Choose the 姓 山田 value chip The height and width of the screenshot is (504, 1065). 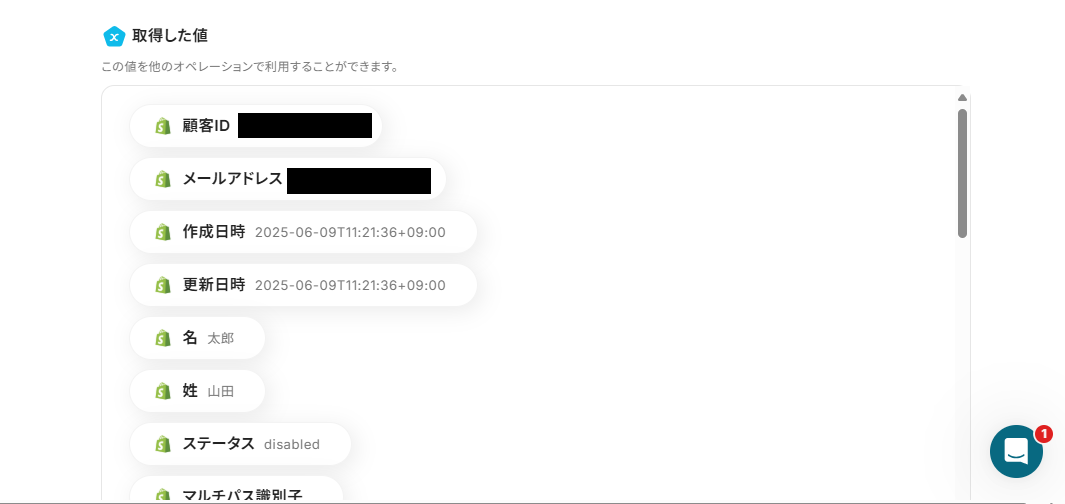(197, 391)
